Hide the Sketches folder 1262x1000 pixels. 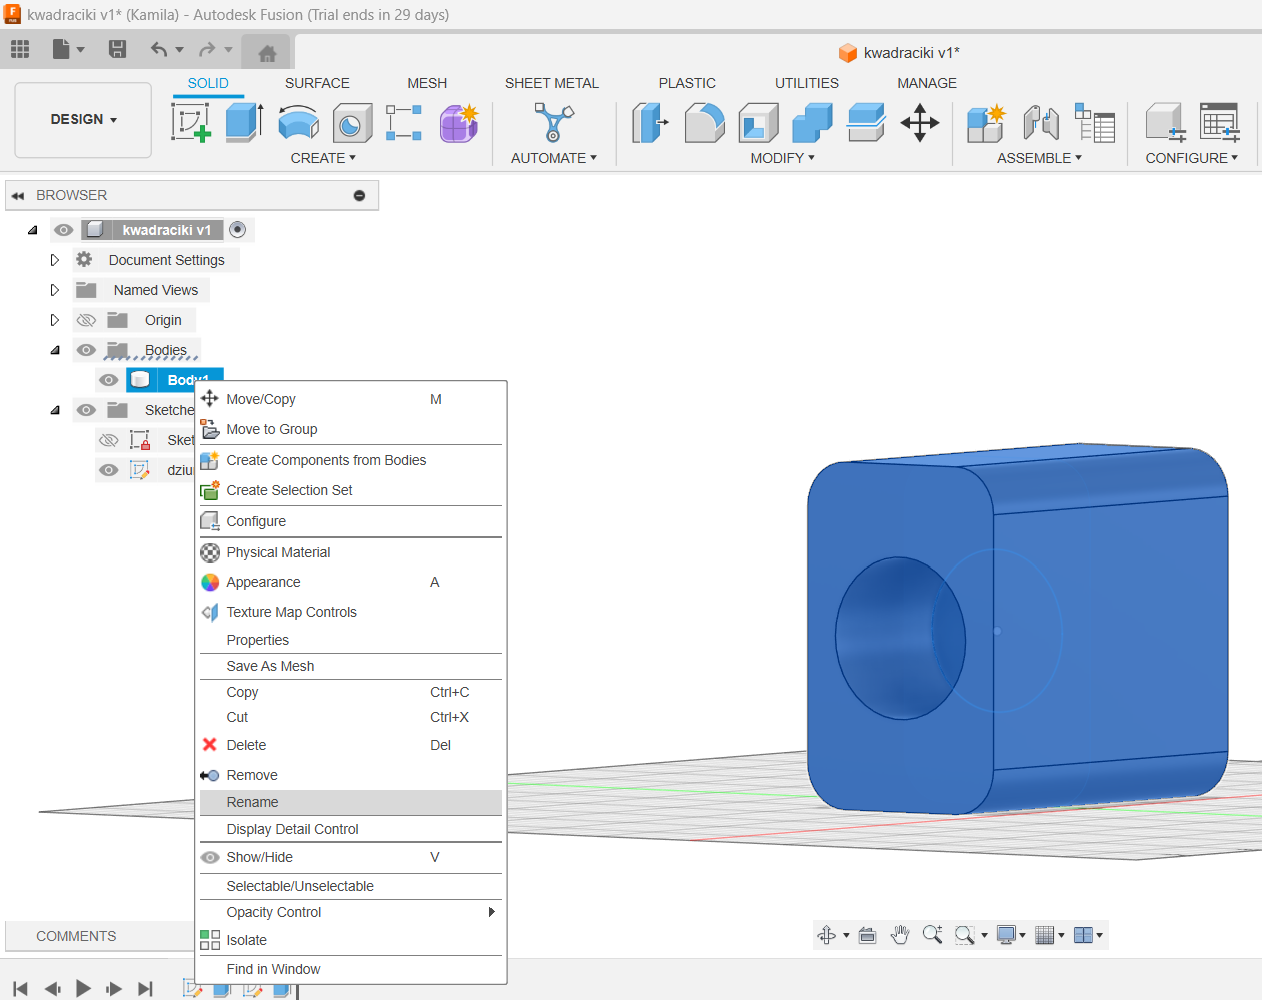coord(86,410)
